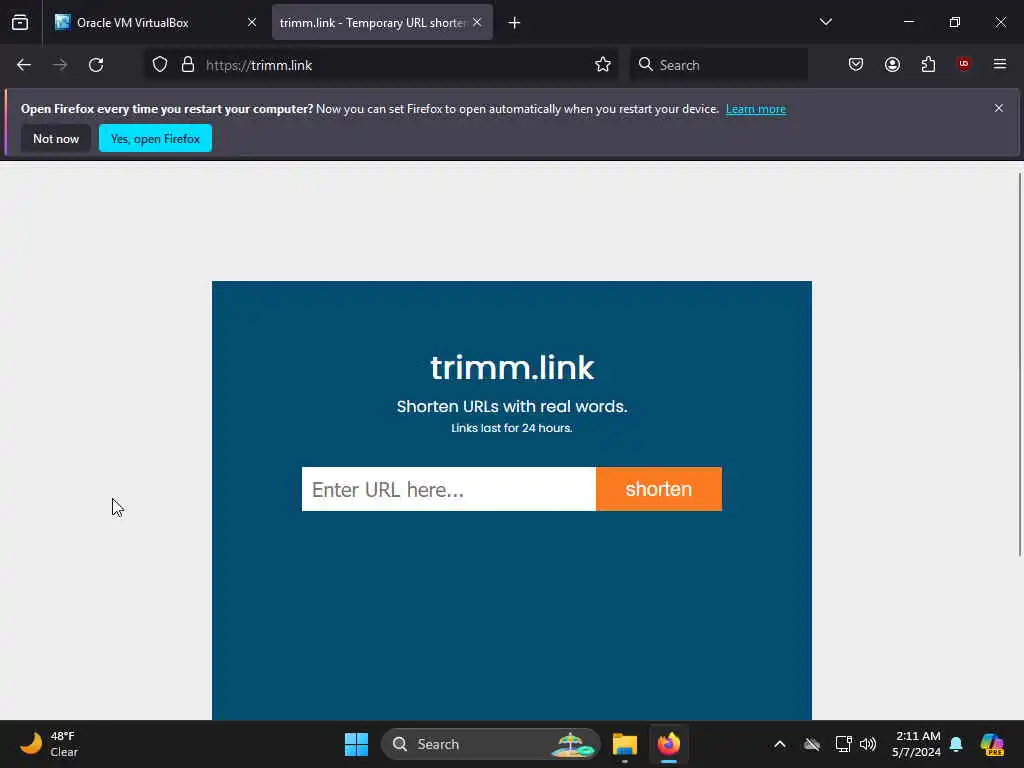
Task: Reload the current page
Action: coord(96,65)
